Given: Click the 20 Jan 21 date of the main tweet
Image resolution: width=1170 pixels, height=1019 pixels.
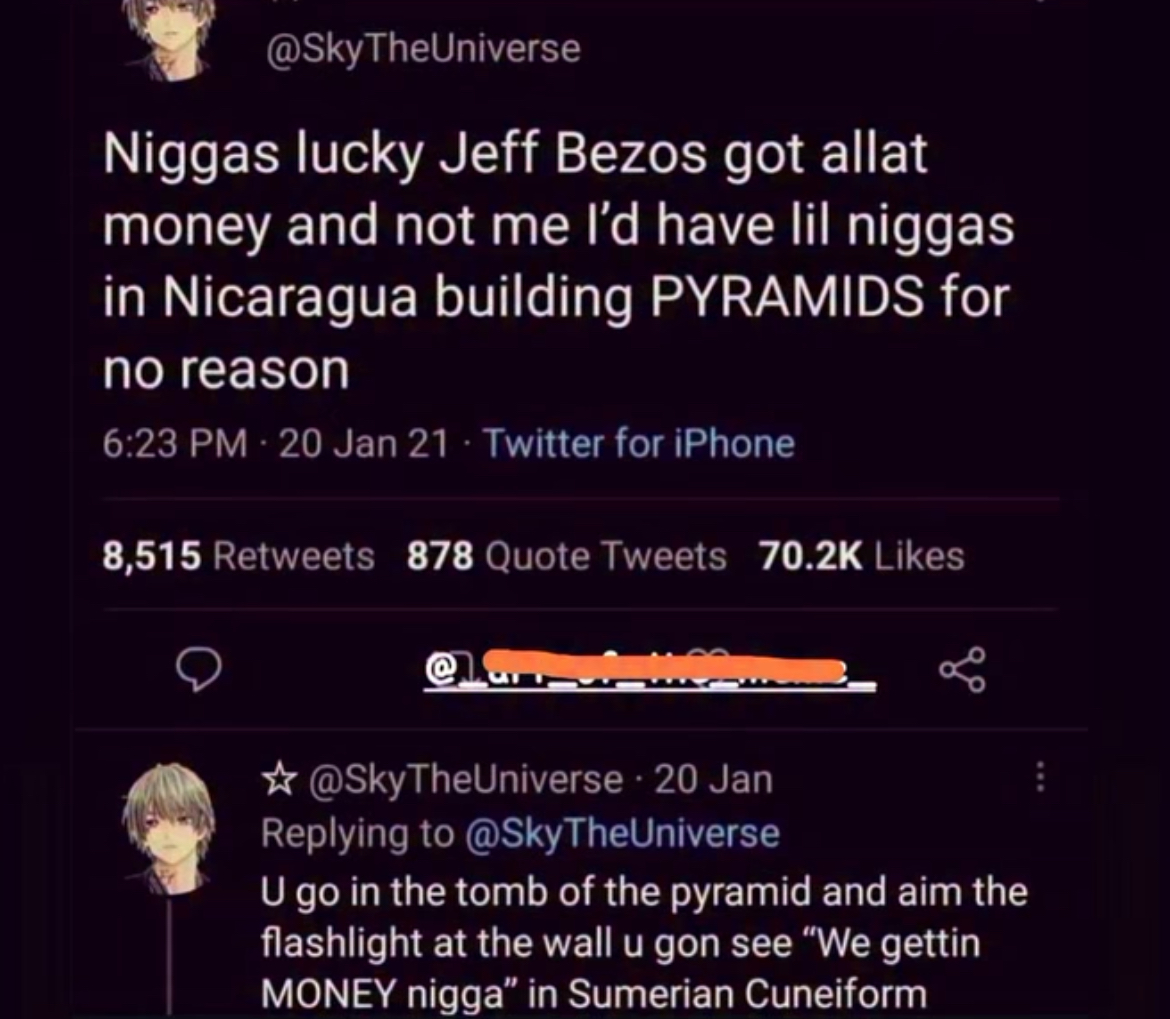Looking at the screenshot, I should [x=363, y=443].
